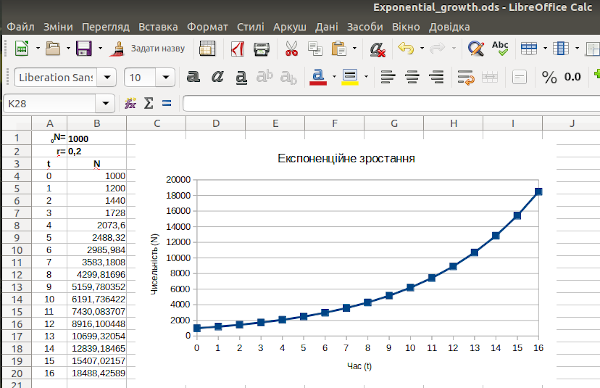Viewport: 600px width, 388px height.
Task: Open the Name Box K28 dropdown
Action: (x=106, y=103)
